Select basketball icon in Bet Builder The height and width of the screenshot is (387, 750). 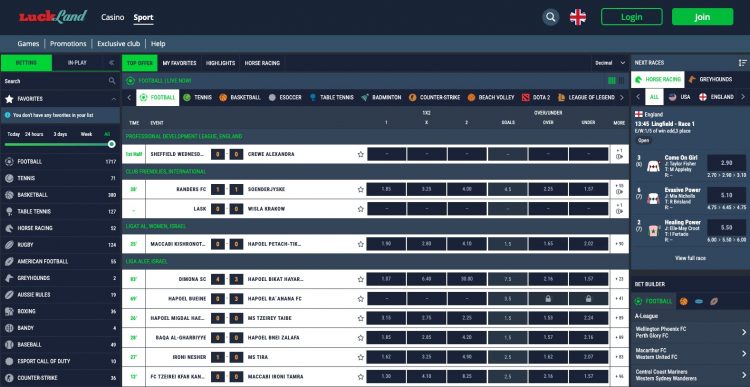click(684, 301)
